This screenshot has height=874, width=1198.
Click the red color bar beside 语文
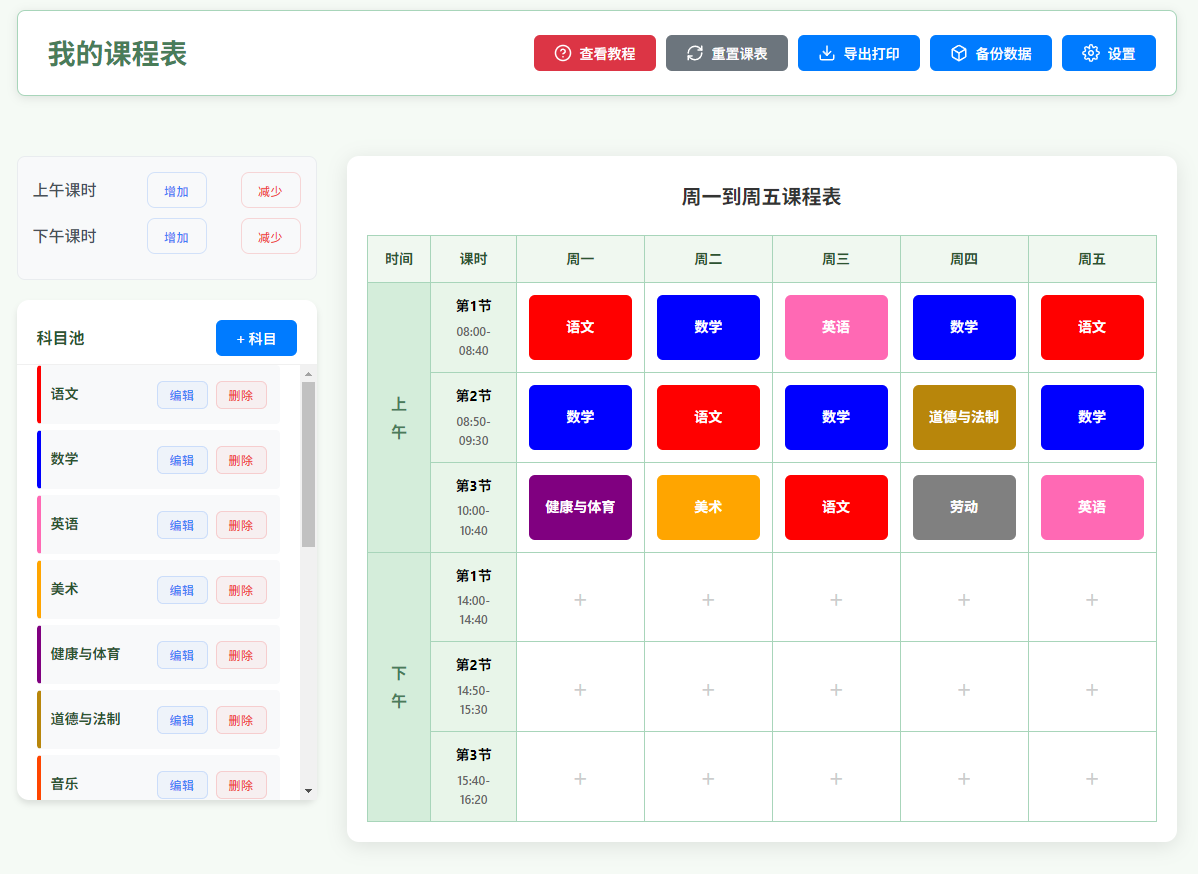(40, 394)
